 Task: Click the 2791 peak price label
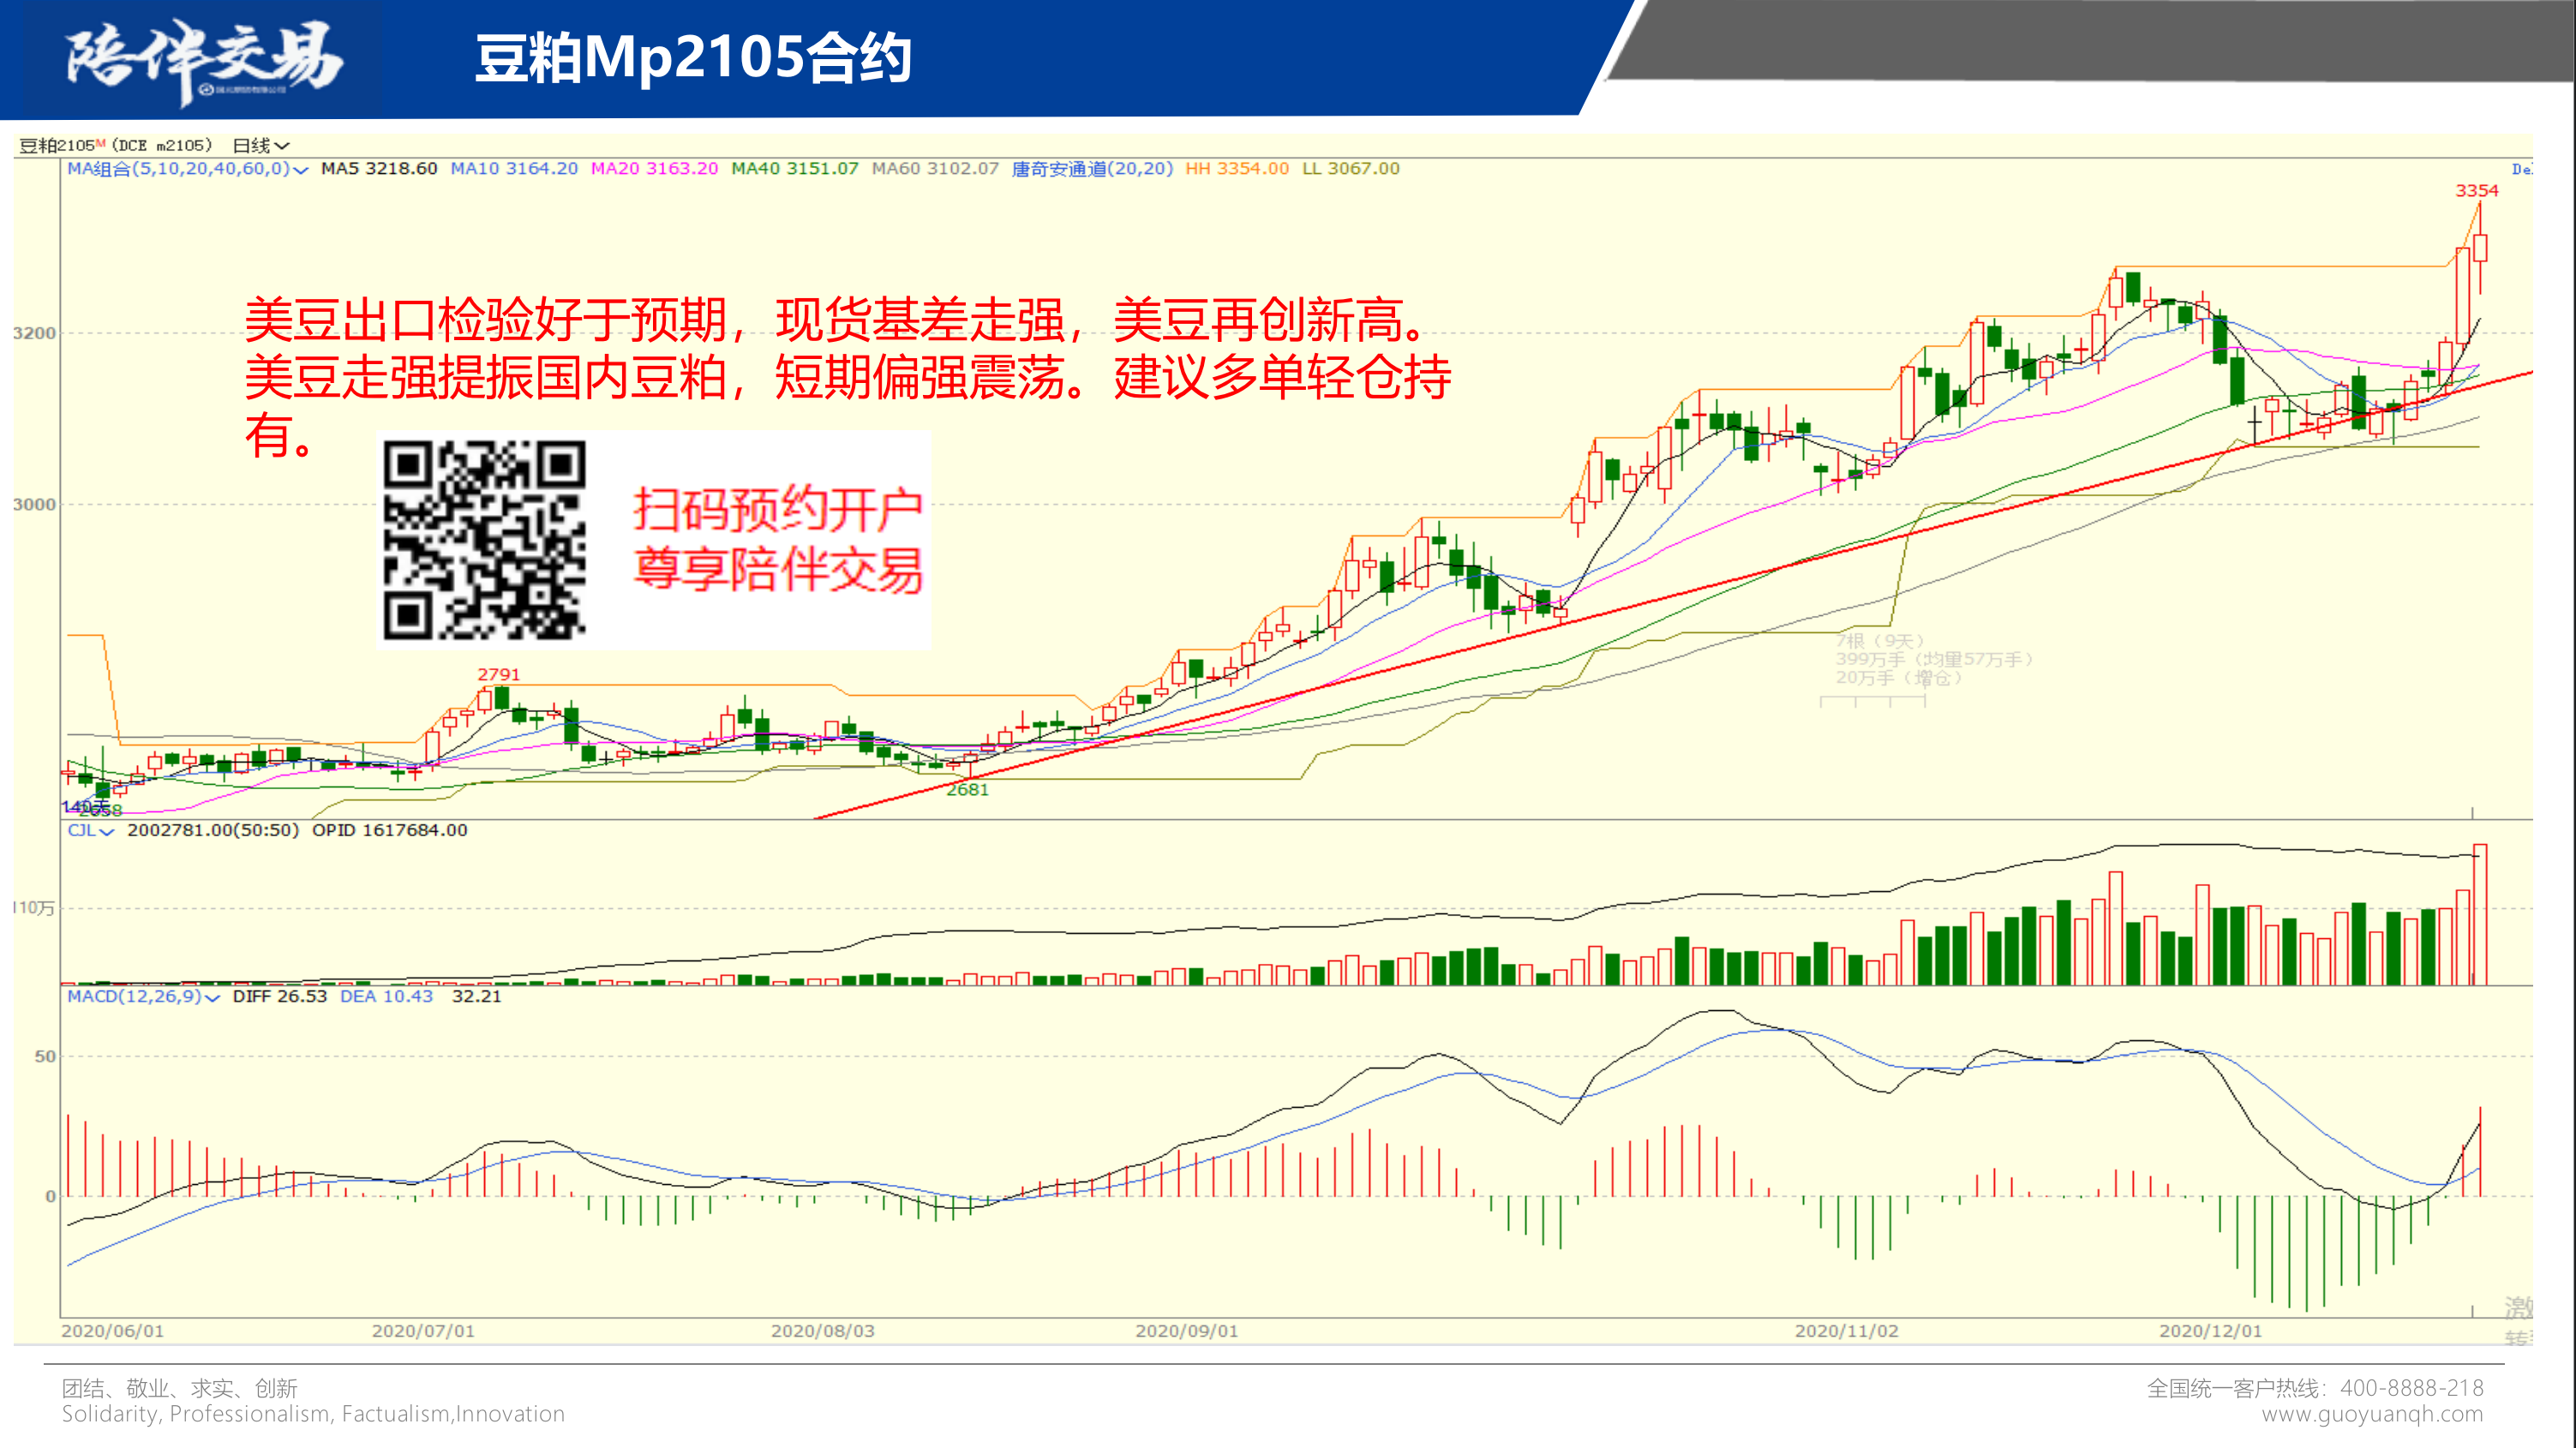[x=498, y=675]
